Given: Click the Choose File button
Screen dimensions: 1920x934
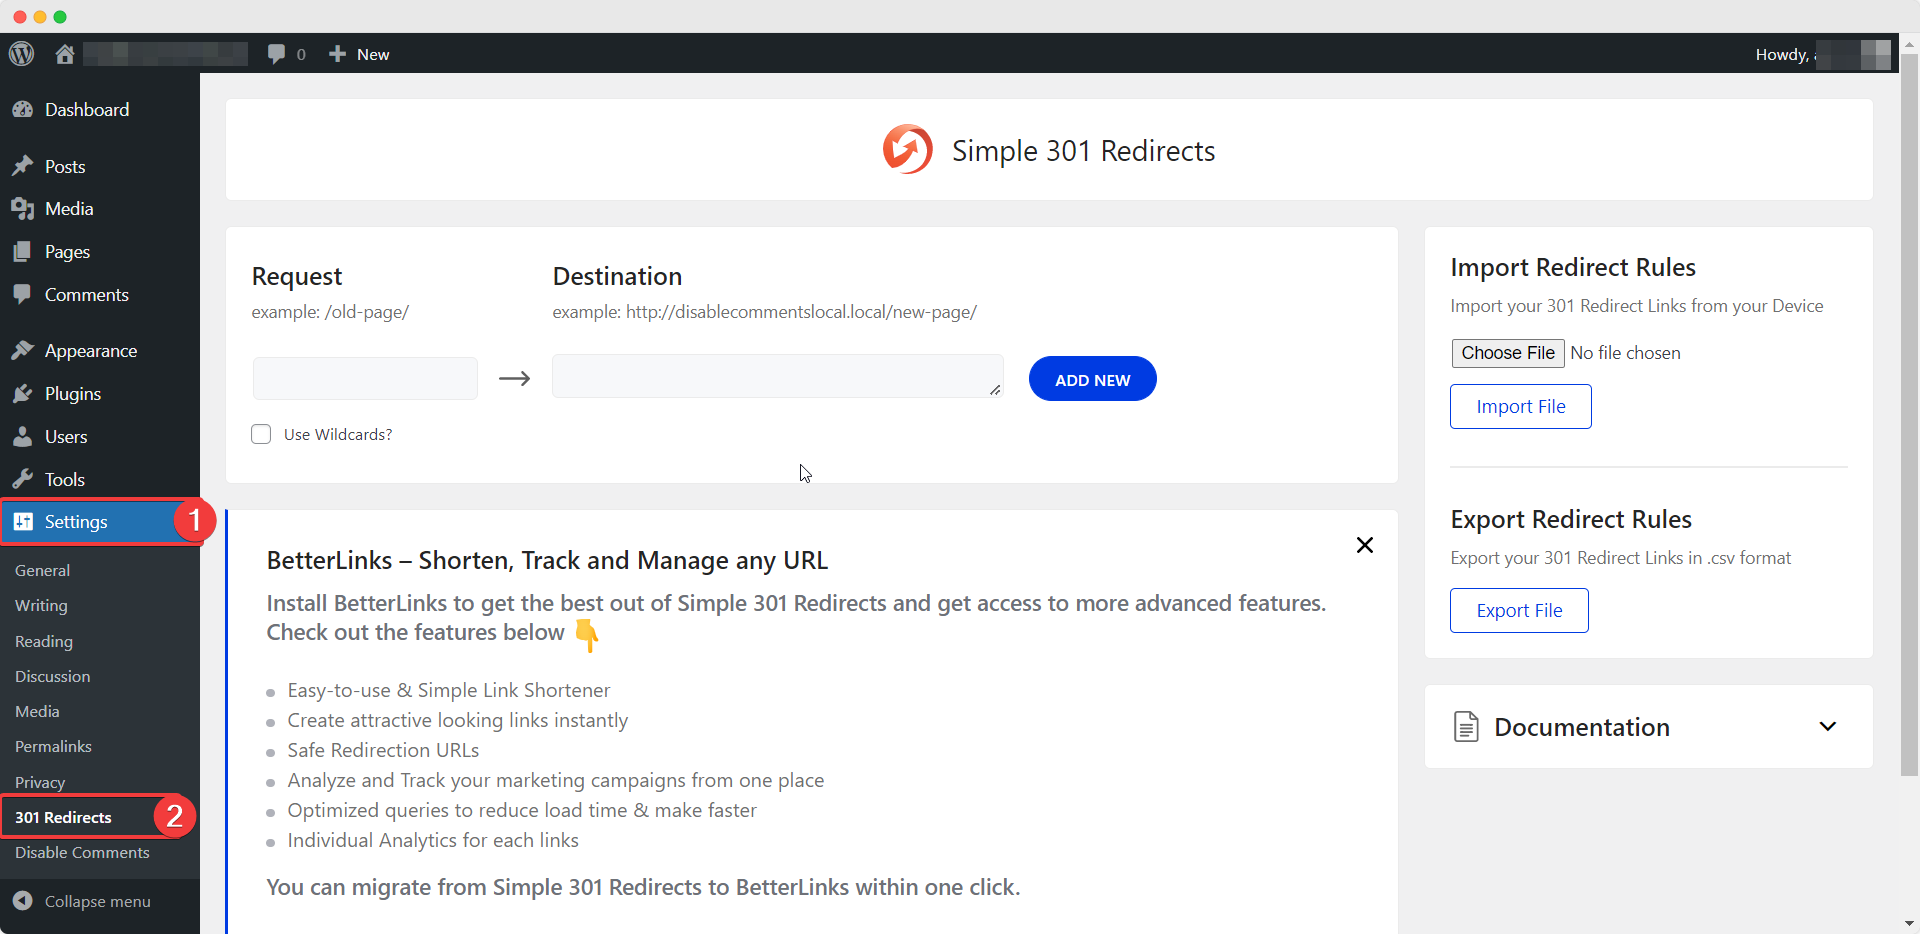Looking at the screenshot, I should pyautogui.click(x=1508, y=353).
